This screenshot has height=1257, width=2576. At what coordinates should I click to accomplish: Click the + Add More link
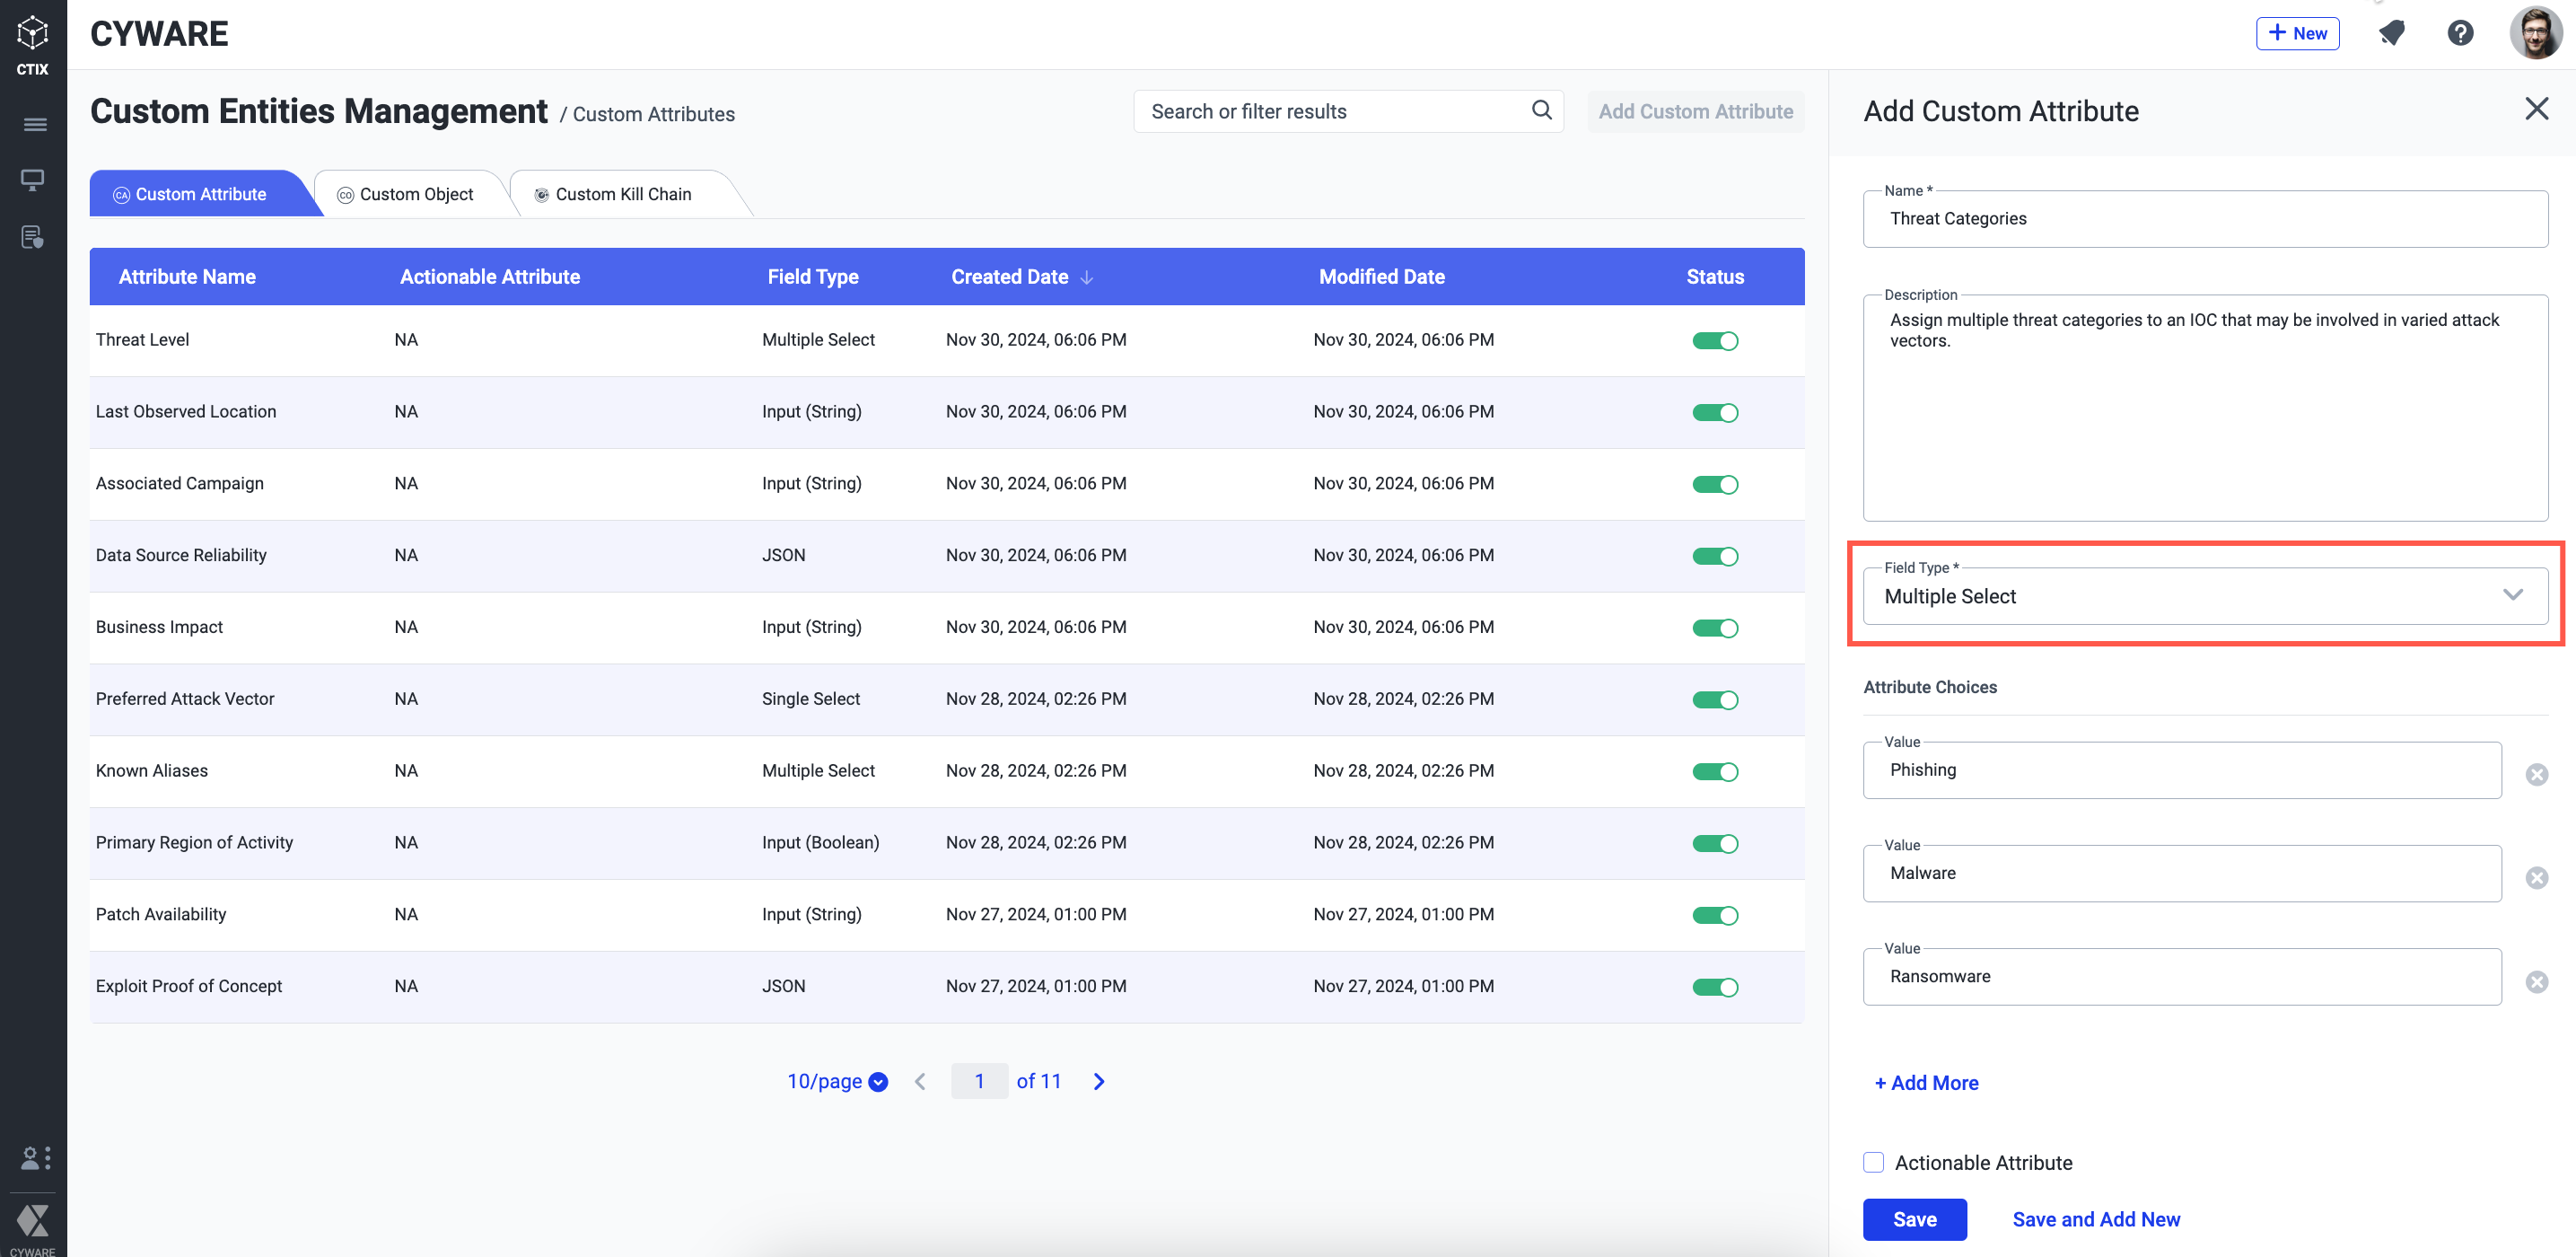click(x=1926, y=1083)
